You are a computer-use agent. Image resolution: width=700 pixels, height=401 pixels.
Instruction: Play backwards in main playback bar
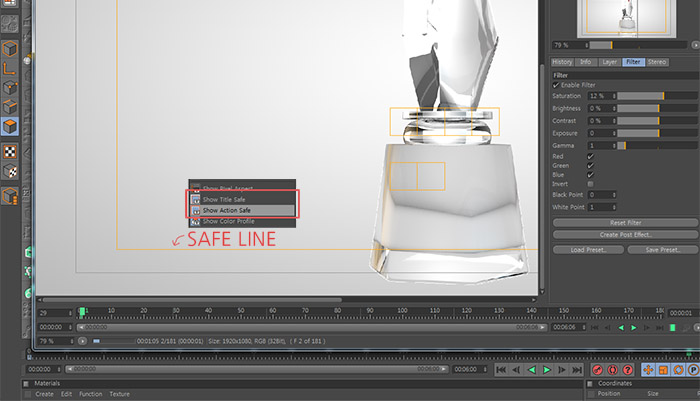531,369
